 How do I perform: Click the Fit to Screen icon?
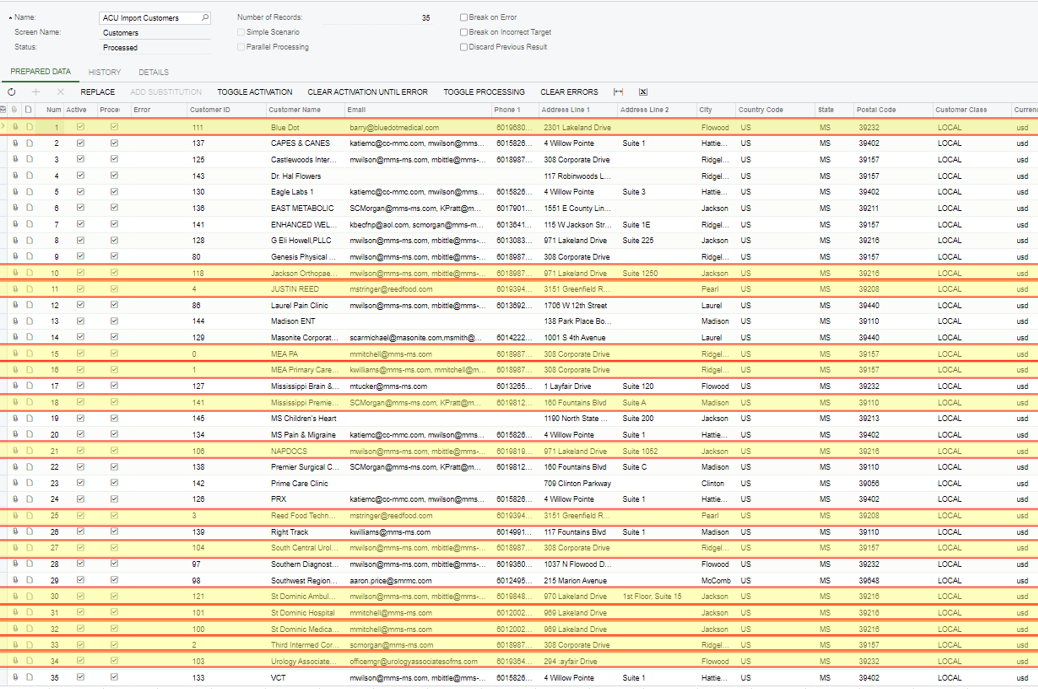pos(618,92)
